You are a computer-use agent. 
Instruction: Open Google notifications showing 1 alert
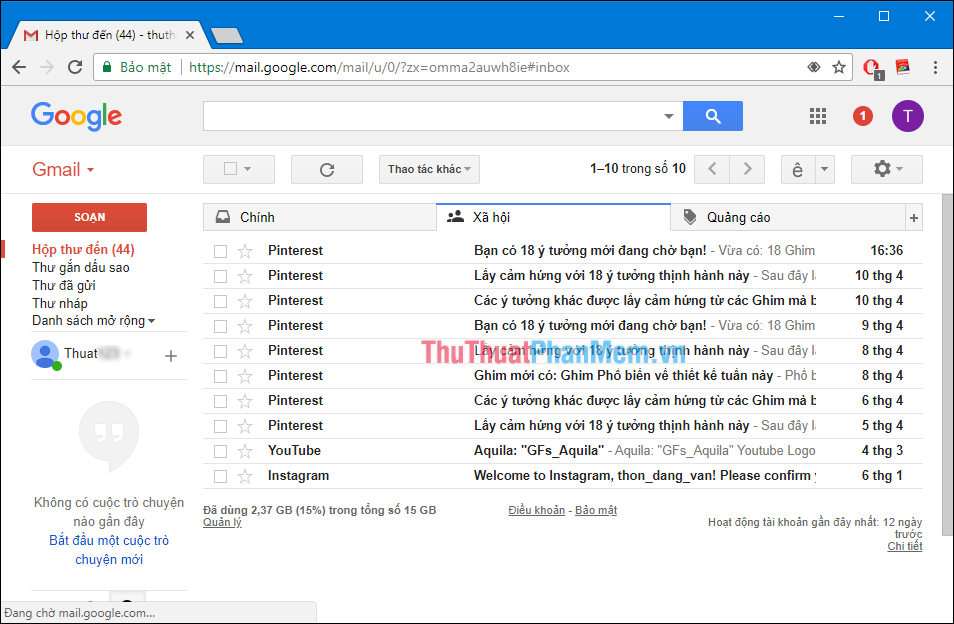861,115
